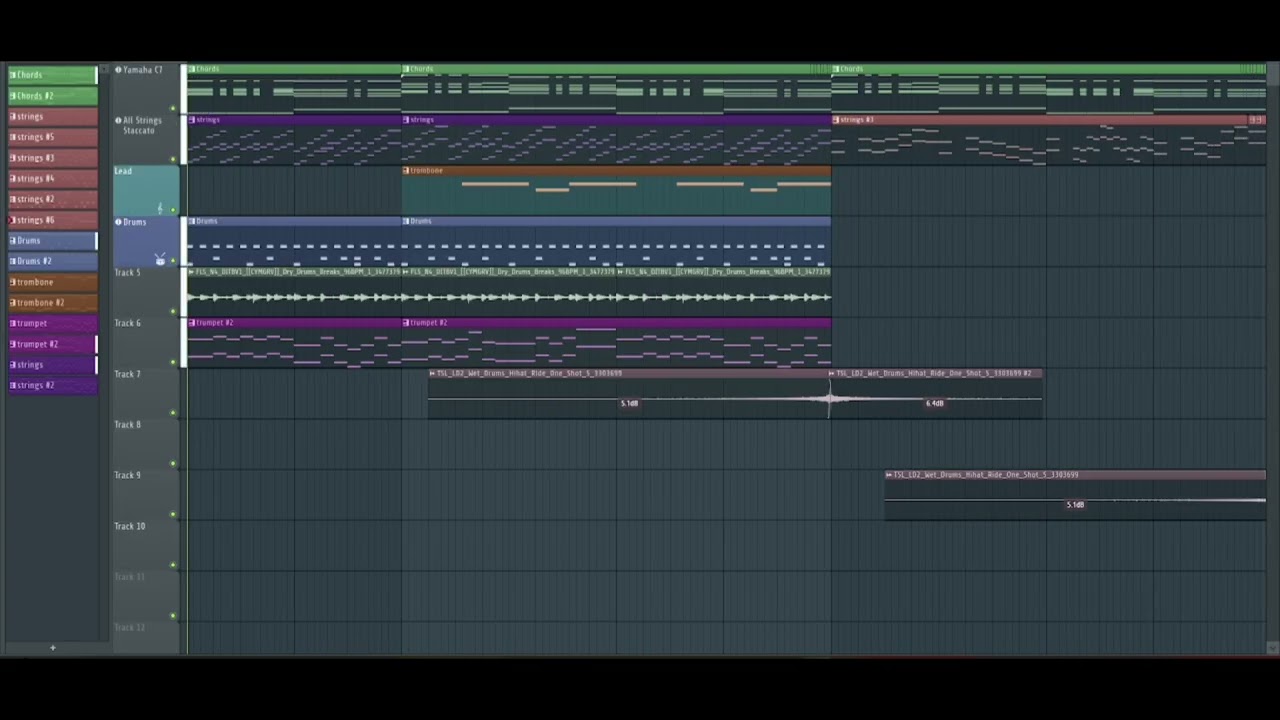Click the instrument icon next to the Drums track name
1280x720 pixels.
(118, 222)
